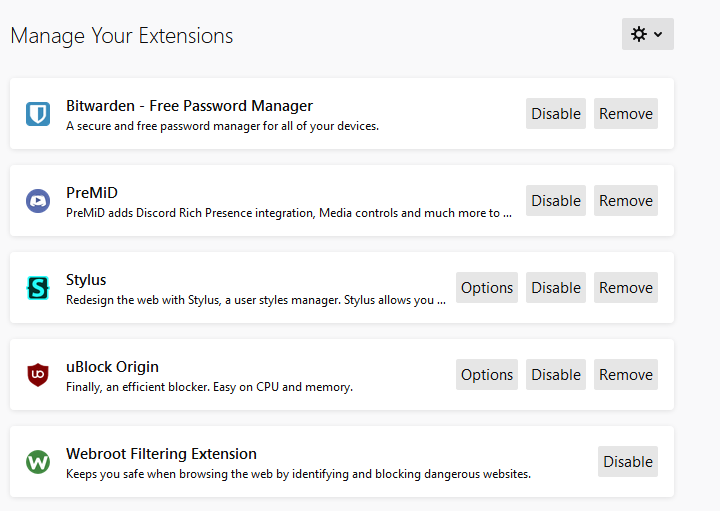Image resolution: width=720 pixels, height=511 pixels.
Task: Select the Bitwarden - Free Password Manager title
Action: click(189, 106)
